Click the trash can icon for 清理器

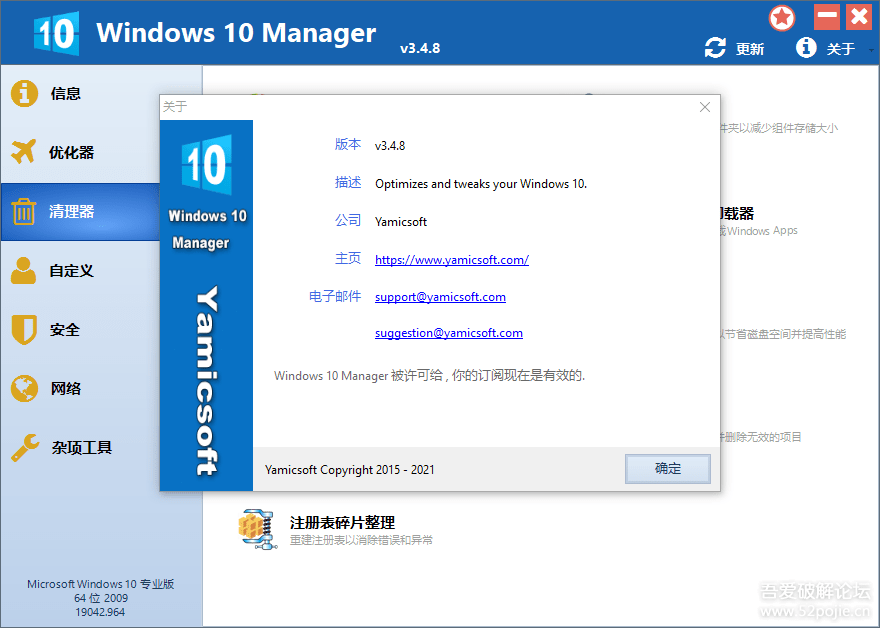[24, 212]
